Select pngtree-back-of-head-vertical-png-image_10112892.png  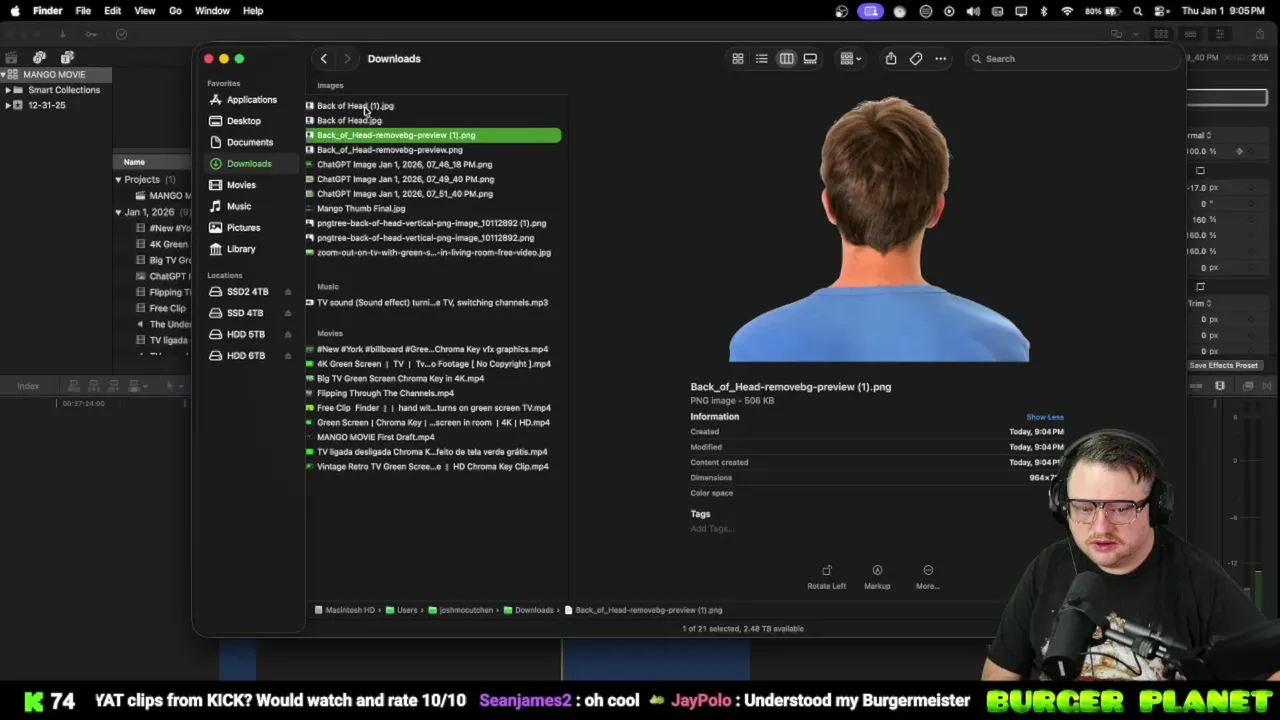425,238
